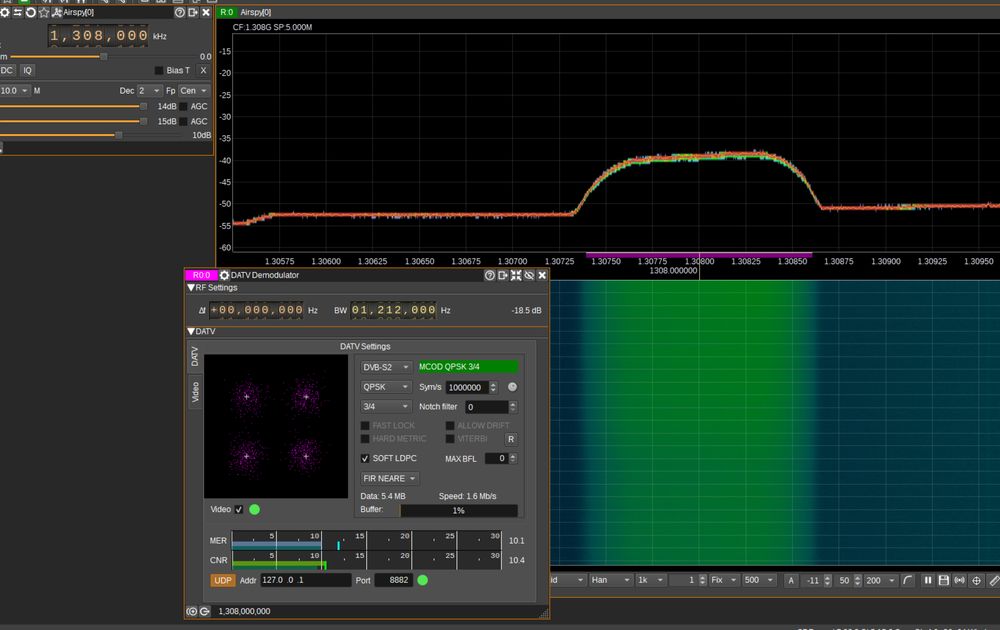
Task: Click the IQ correction button
Action: click(x=27, y=70)
